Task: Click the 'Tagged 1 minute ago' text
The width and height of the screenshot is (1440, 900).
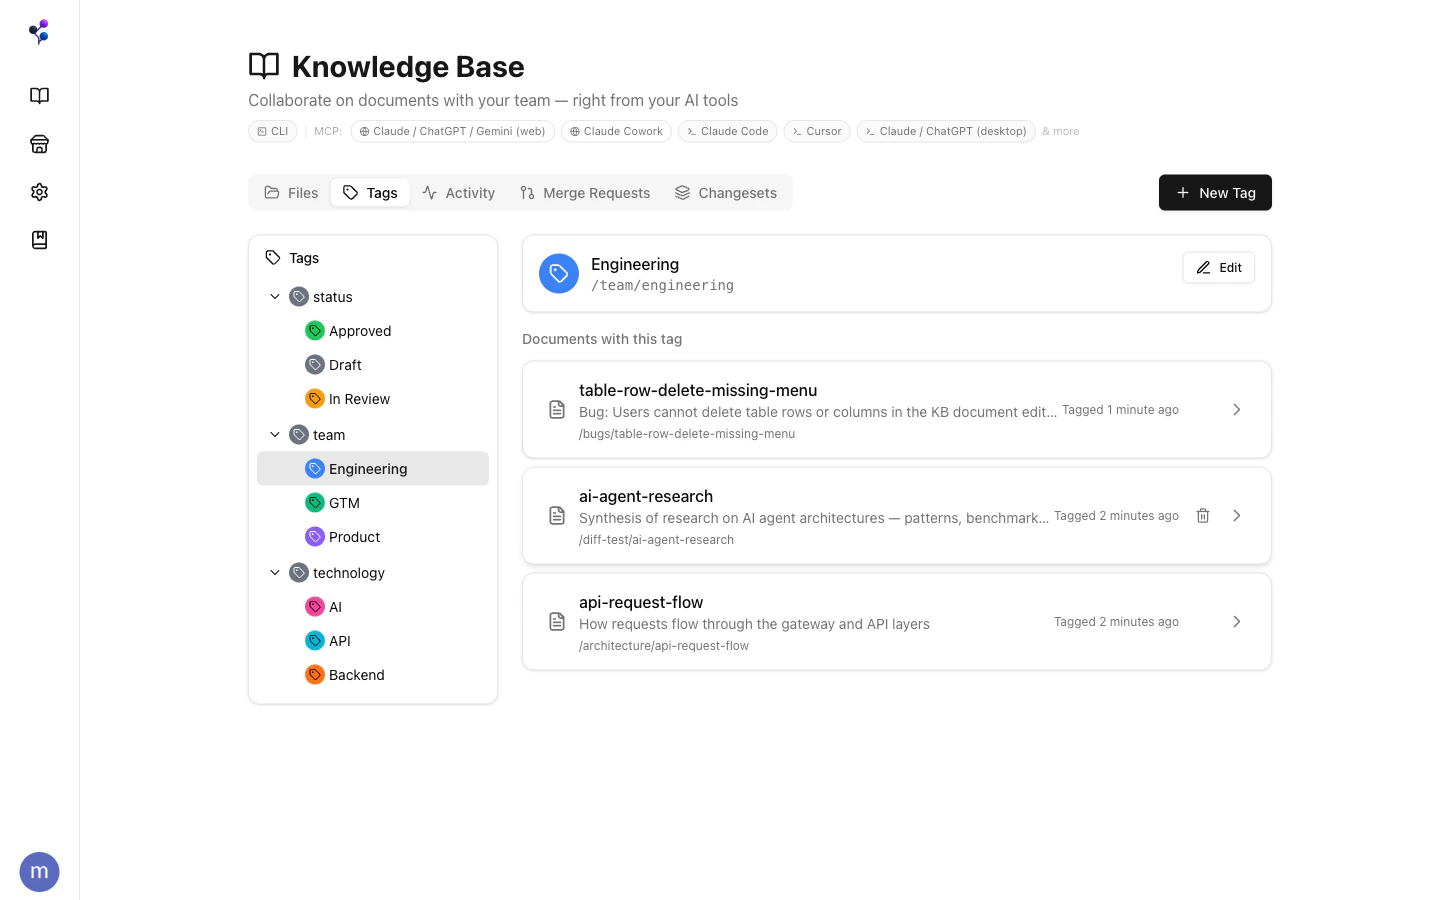Action: pyautogui.click(x=1120, y=410)
